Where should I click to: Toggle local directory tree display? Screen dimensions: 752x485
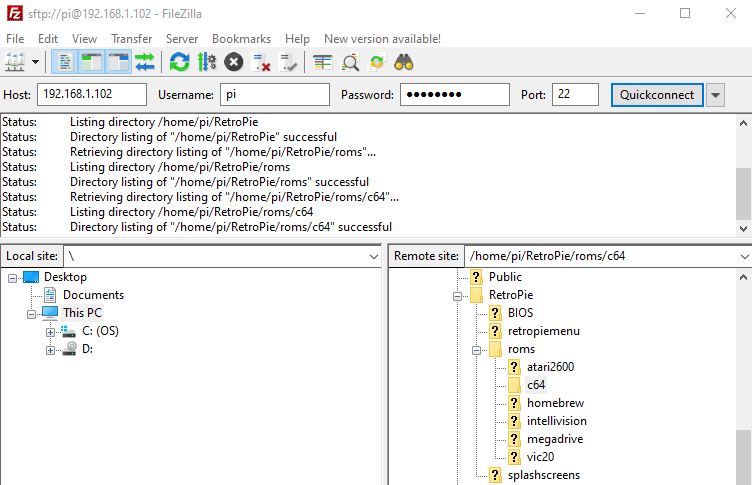(92, 62)
